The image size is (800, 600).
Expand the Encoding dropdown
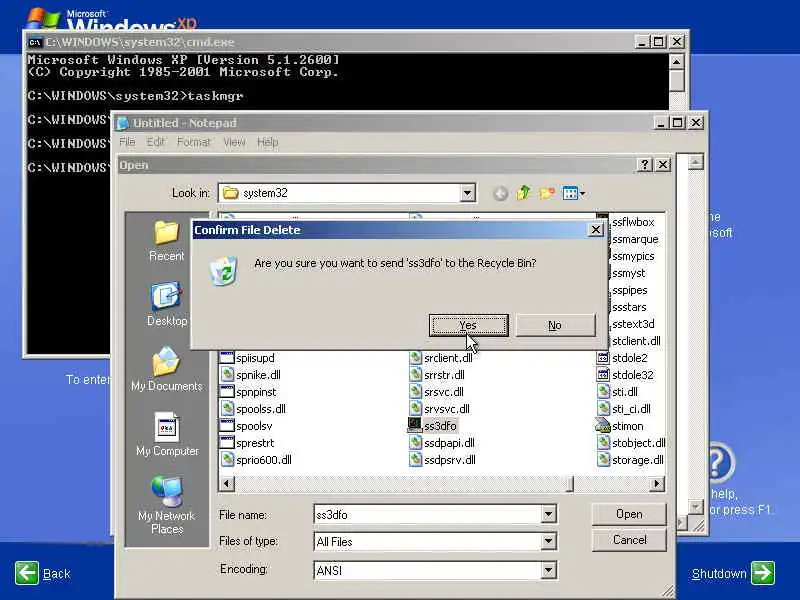click(548, 570)
